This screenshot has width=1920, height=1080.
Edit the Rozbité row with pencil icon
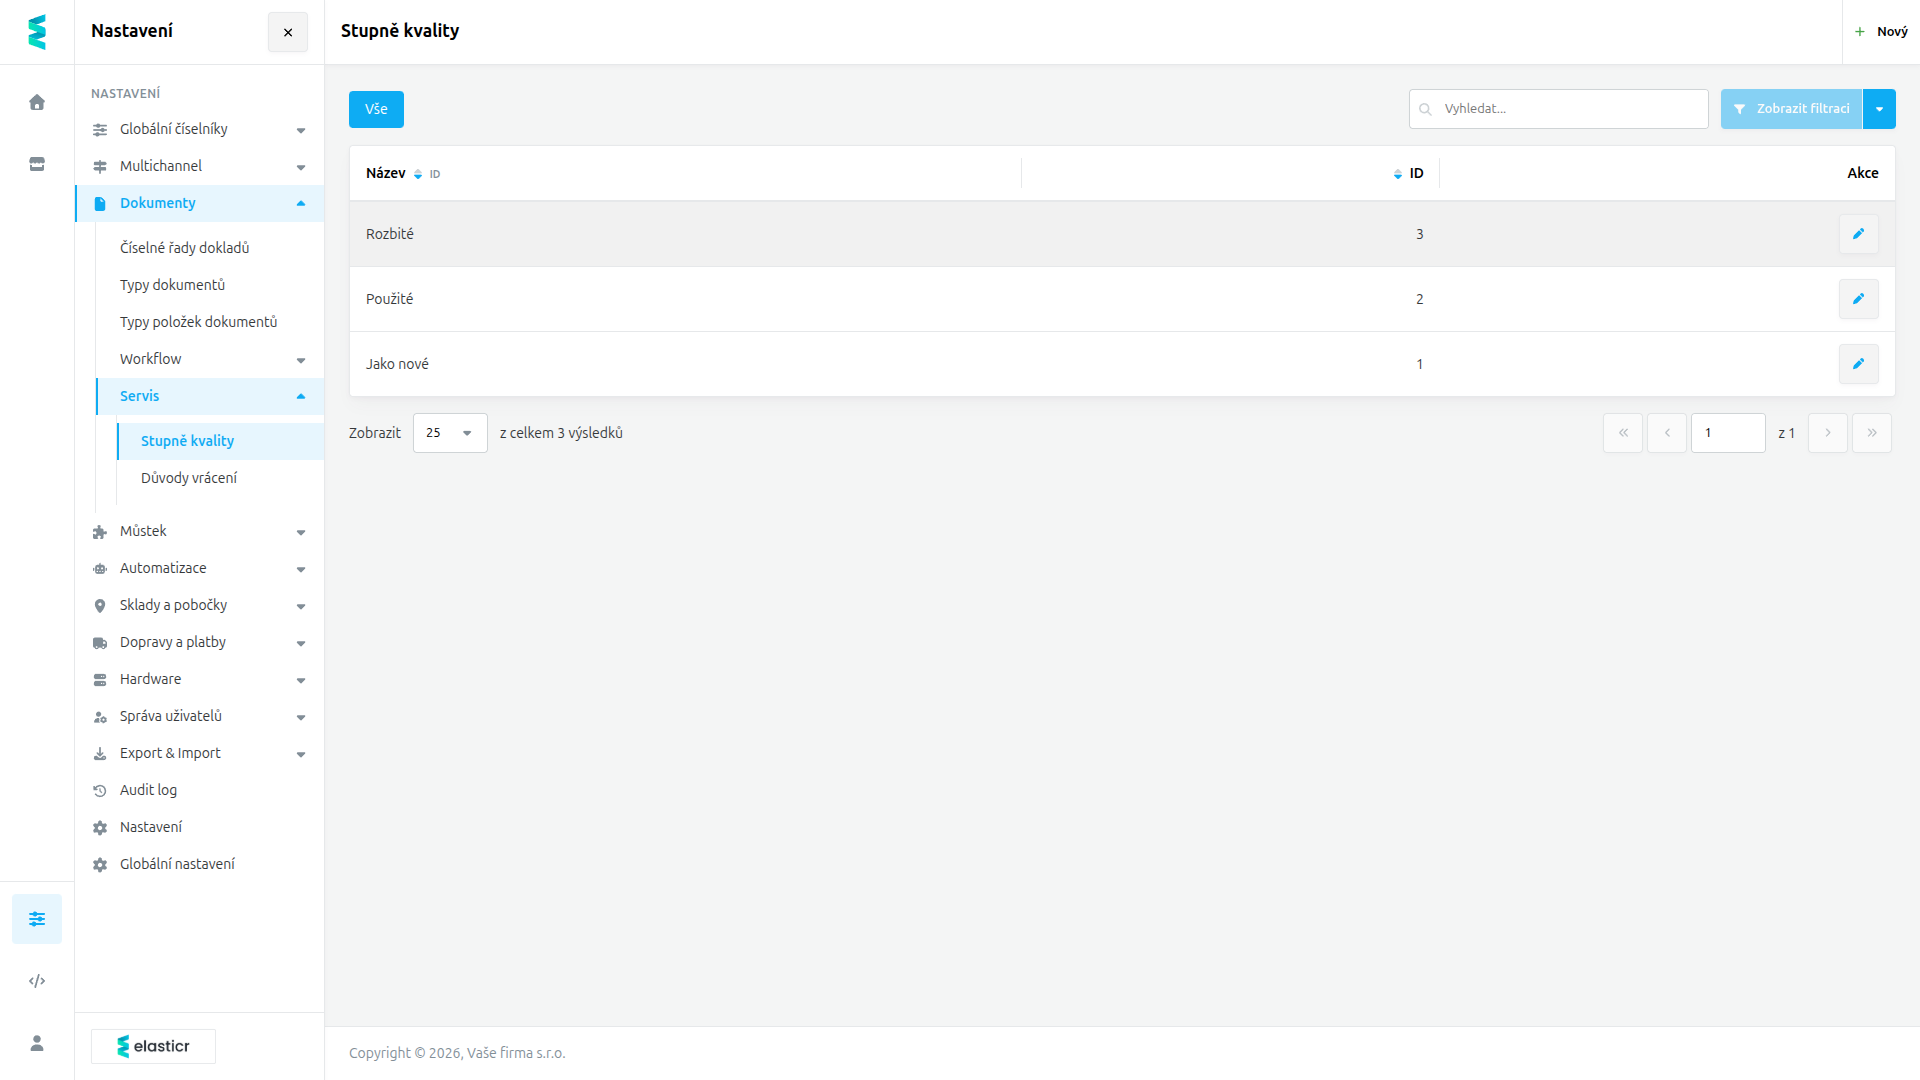1858,234
